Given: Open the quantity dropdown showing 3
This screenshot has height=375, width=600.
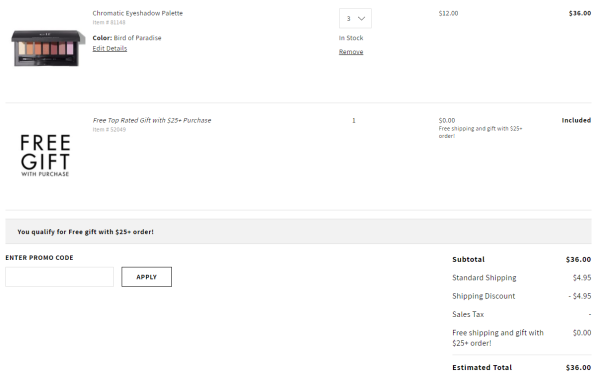Looking at the screenshot, I should [355, 18].
